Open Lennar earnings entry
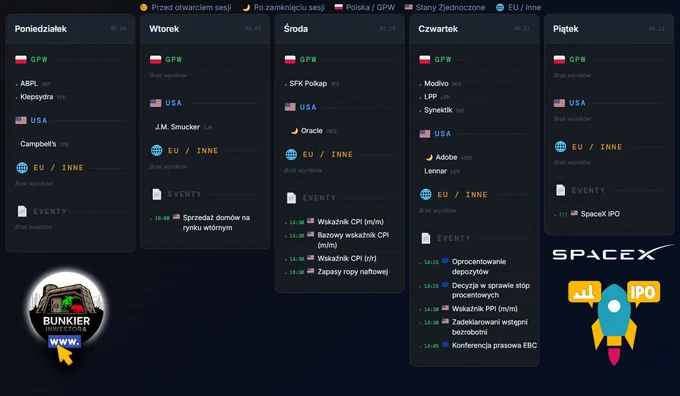 tap(435, 171)
